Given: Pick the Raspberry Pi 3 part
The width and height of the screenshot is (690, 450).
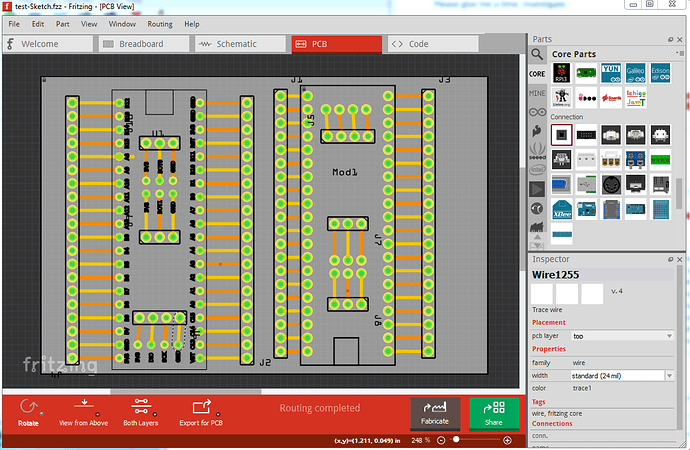Looking at the screenshot, I should [x=561, y=73].
